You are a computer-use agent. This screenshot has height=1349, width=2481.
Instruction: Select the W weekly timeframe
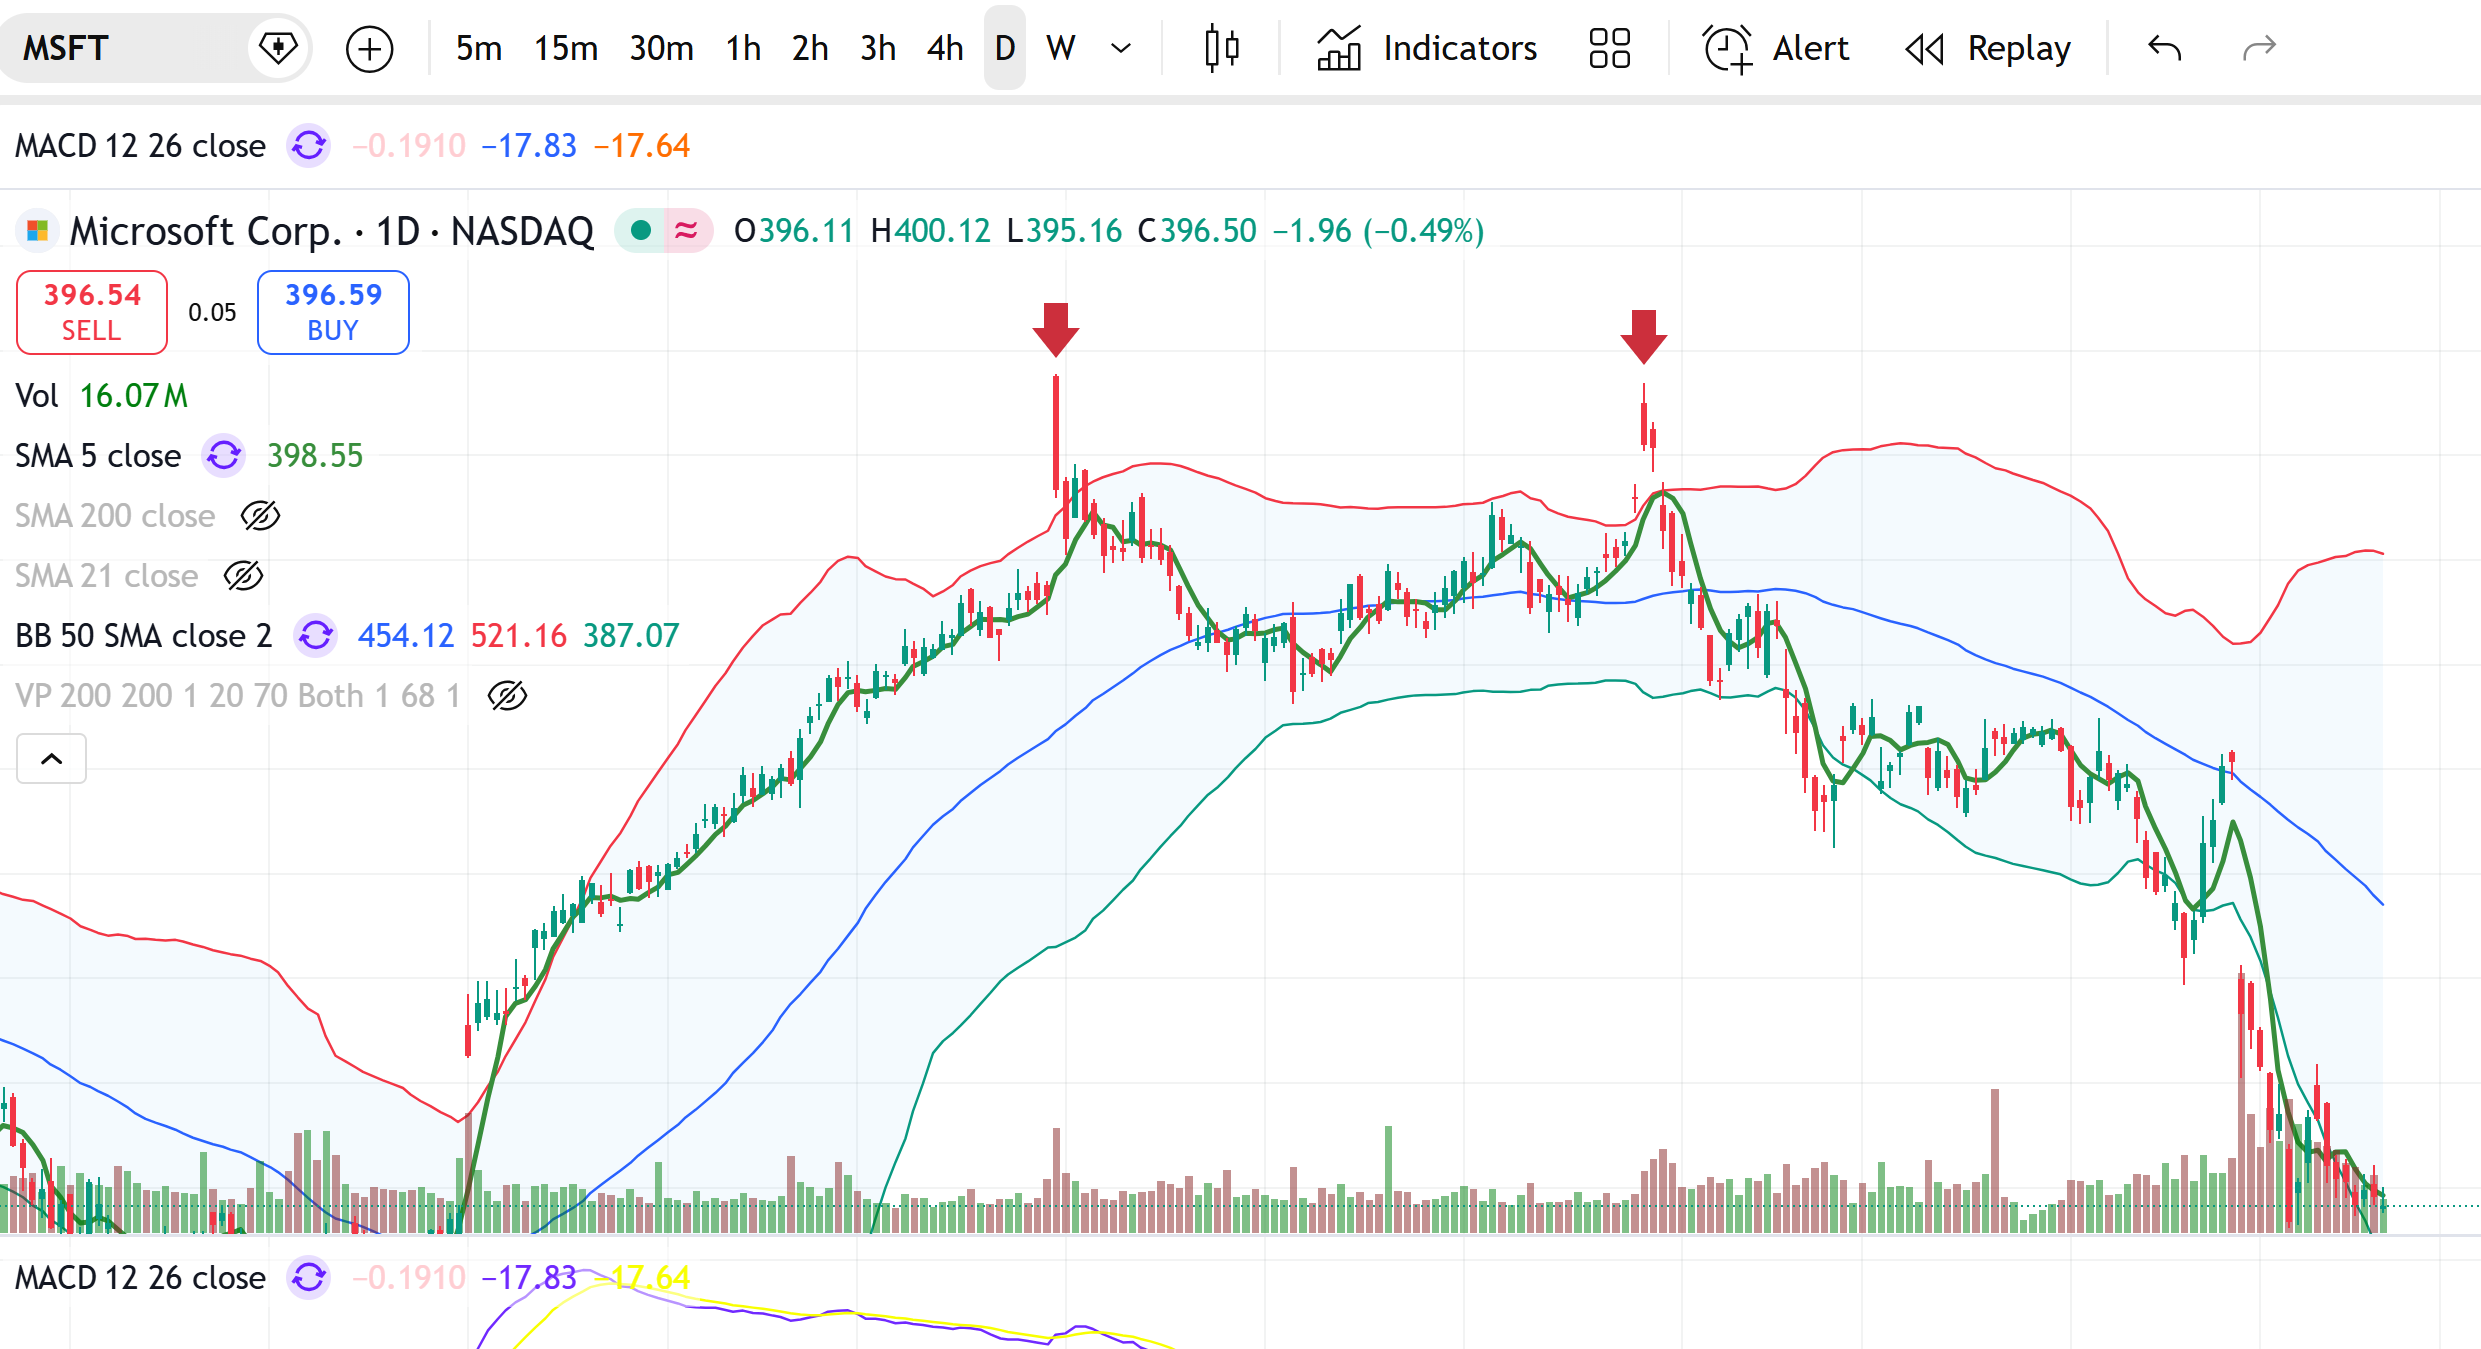pos(1060,48)
